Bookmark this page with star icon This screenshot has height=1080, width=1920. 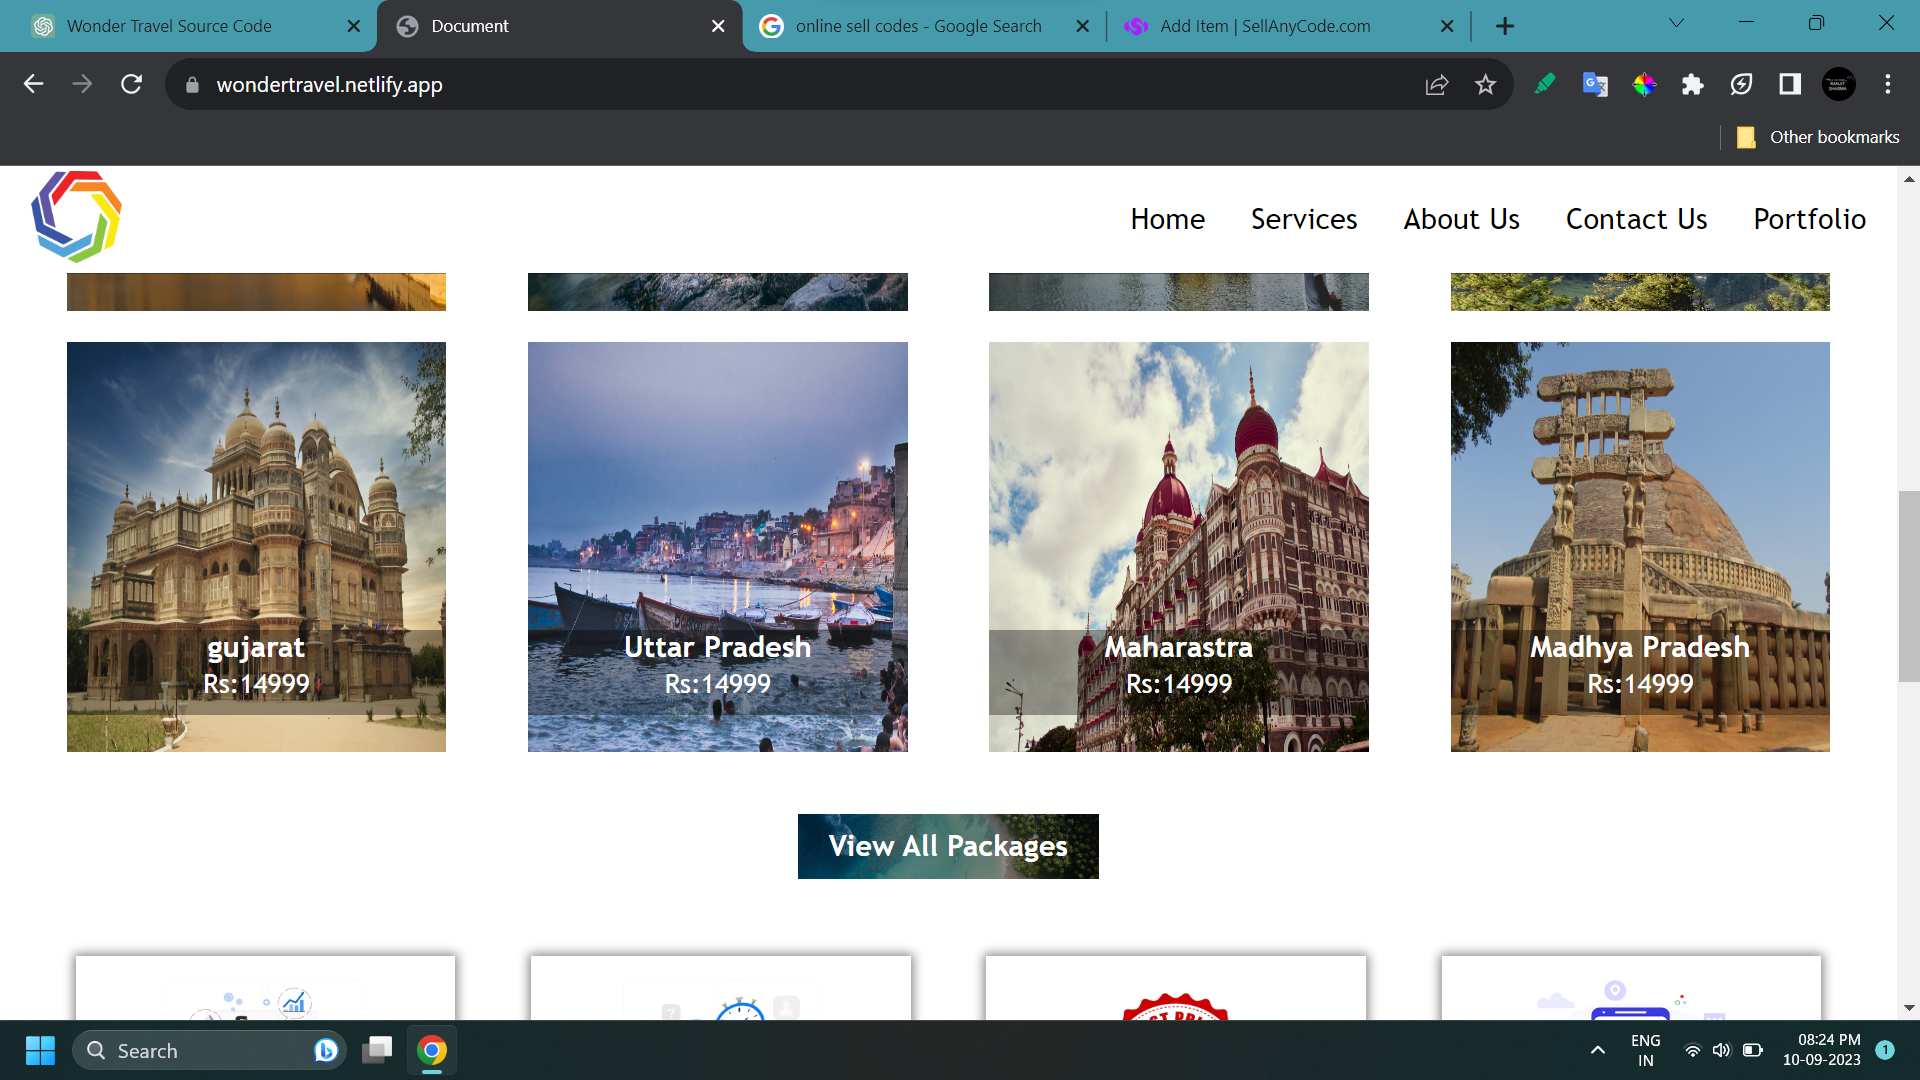point(1485,85)
